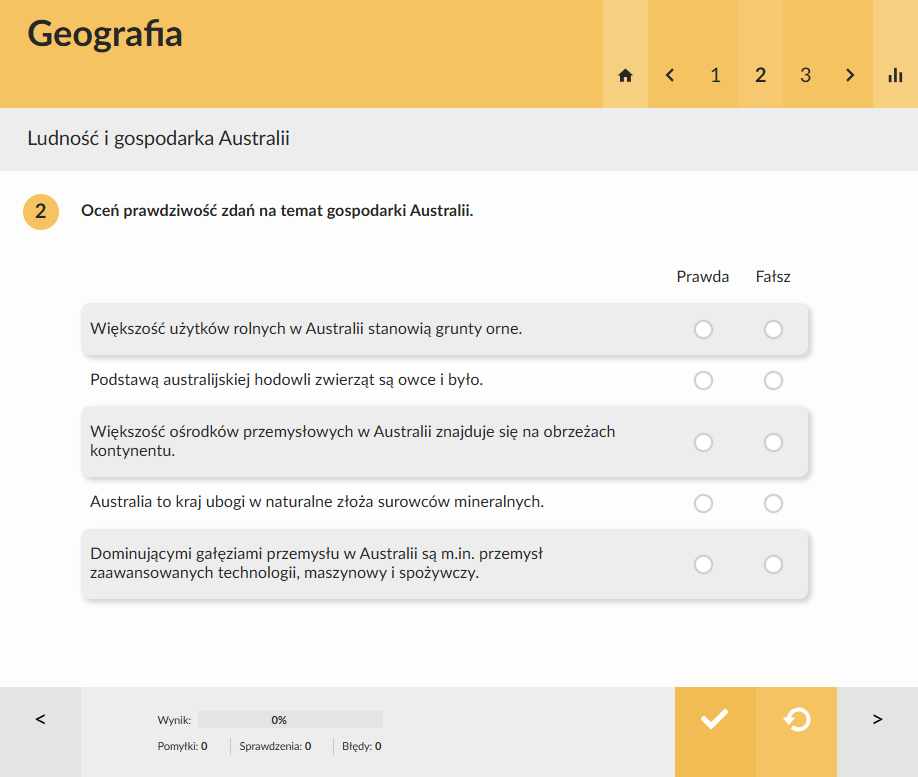
Task: Select Prawda for industrial centers on coast
Action: pos(703,442)
